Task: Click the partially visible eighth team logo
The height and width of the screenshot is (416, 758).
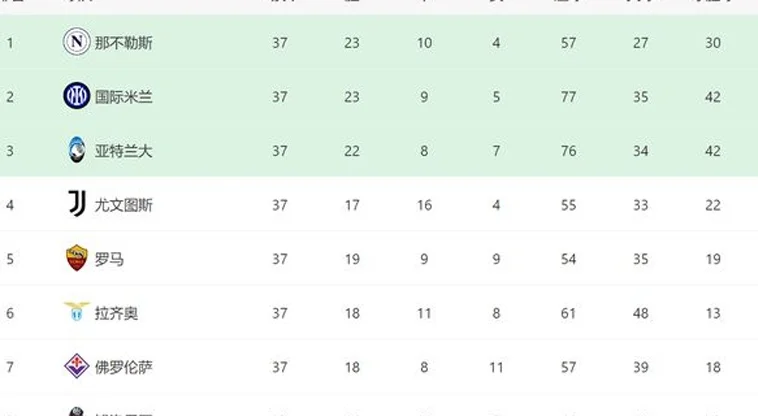Action: [x=76, y=411]
